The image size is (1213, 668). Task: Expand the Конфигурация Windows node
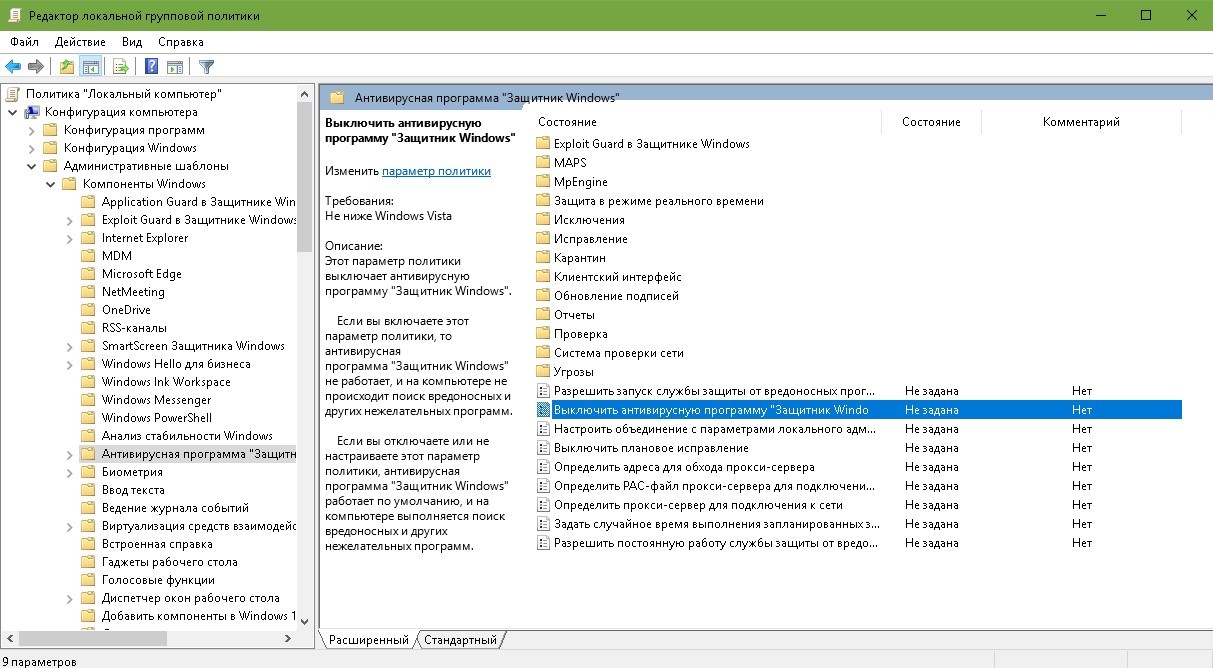click(x=31, y=148)
